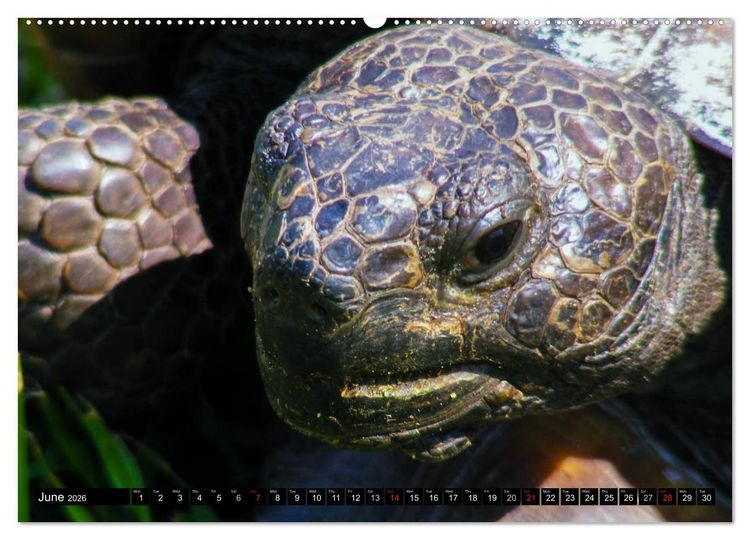Screen dimensions: 750x540
Task: Select date 11 in the calendar strip
Action: click(336, 496)
